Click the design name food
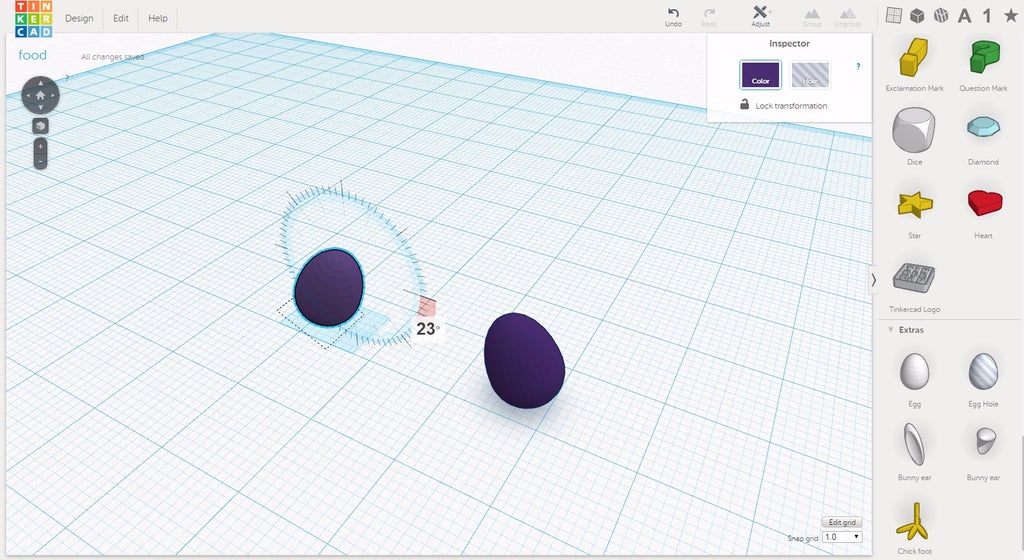This screenshot has height=560, width=1024. tap(33, 55)
